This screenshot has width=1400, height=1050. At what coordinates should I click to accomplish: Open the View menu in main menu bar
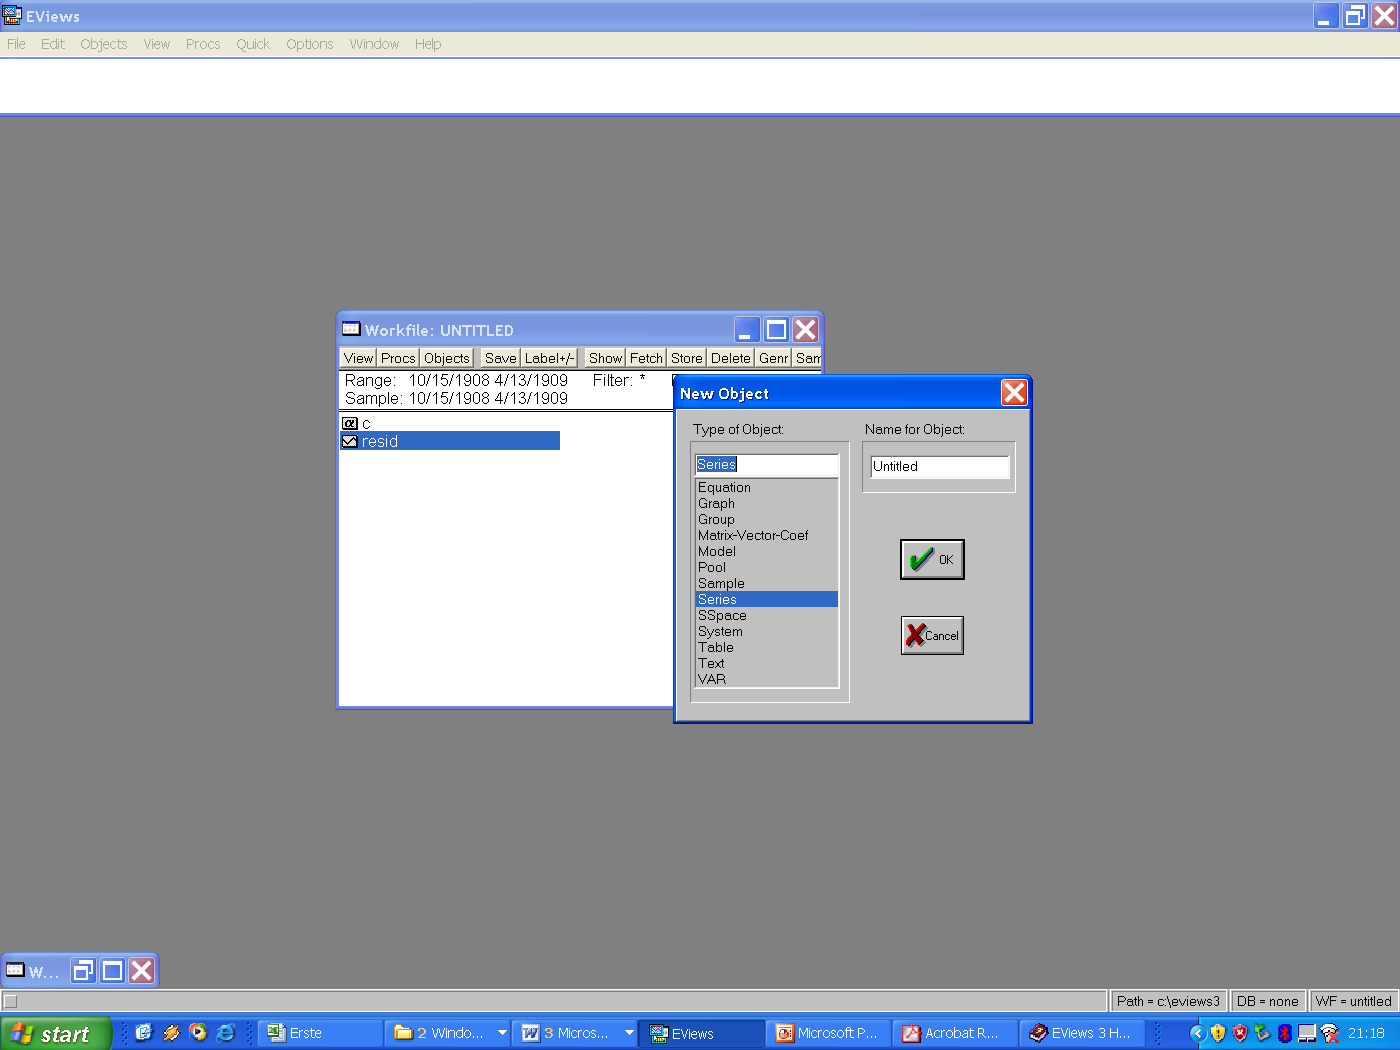point(157,44)
